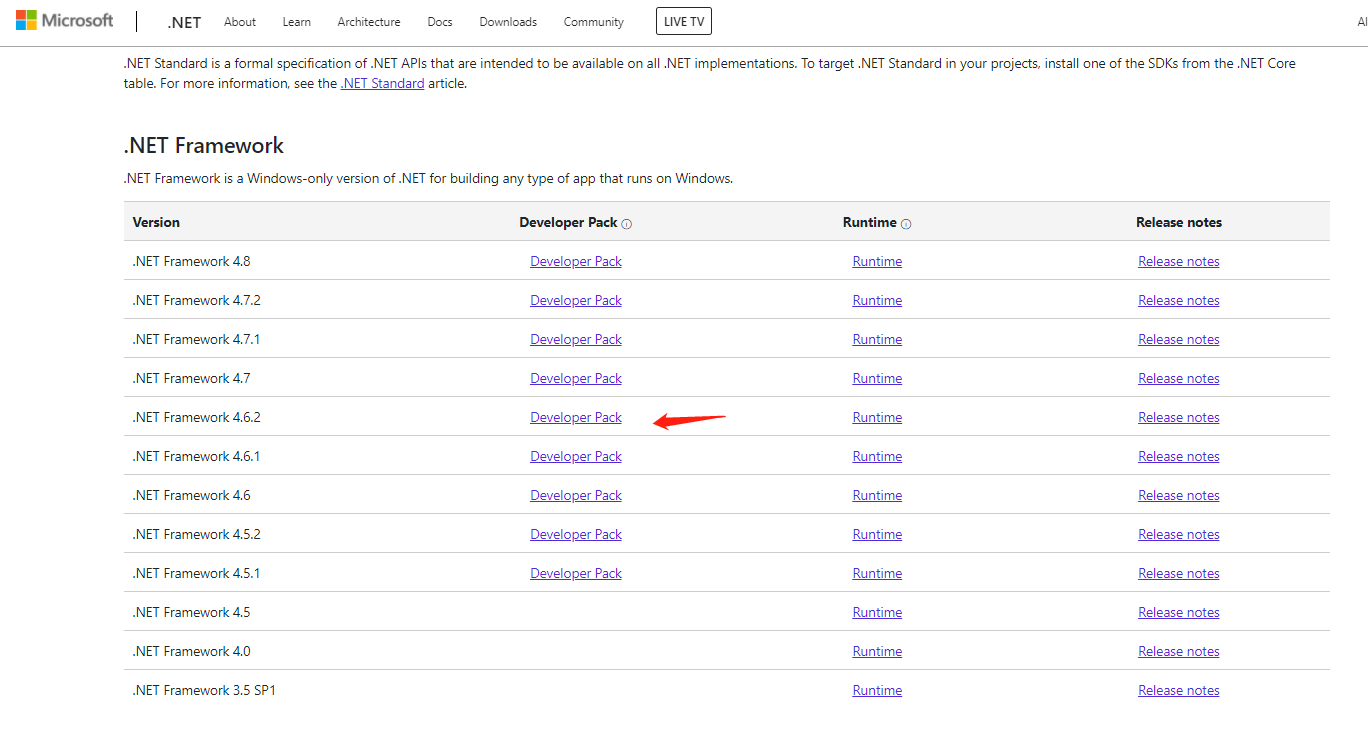The image size is (1368, 751).
Task: Open the .NET Standard article link
Action: pyautogui.click(x=382, y=84)
